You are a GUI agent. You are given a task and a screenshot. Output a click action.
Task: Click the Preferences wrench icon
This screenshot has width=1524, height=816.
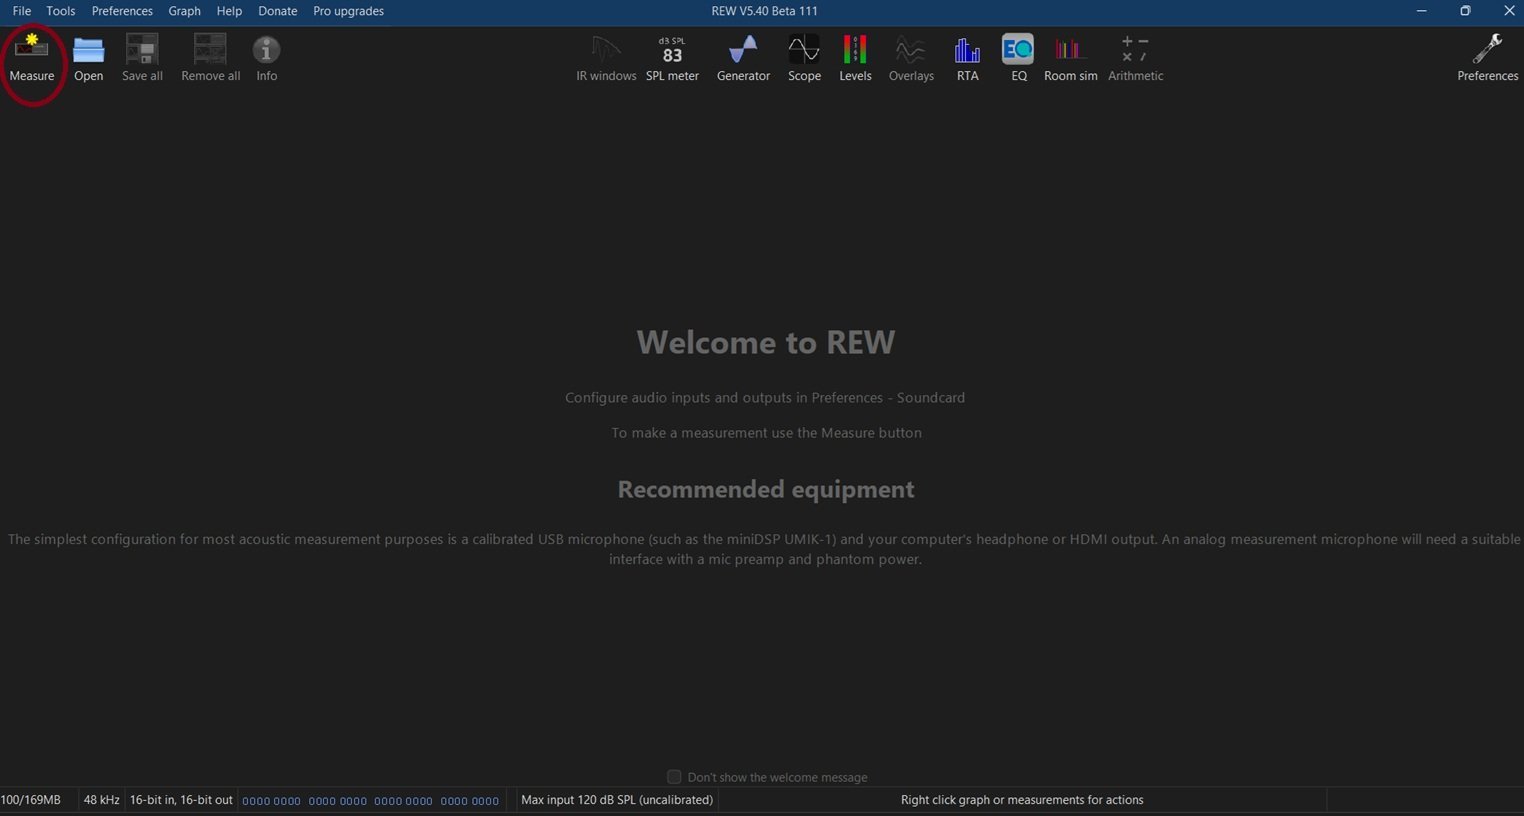1487,52
